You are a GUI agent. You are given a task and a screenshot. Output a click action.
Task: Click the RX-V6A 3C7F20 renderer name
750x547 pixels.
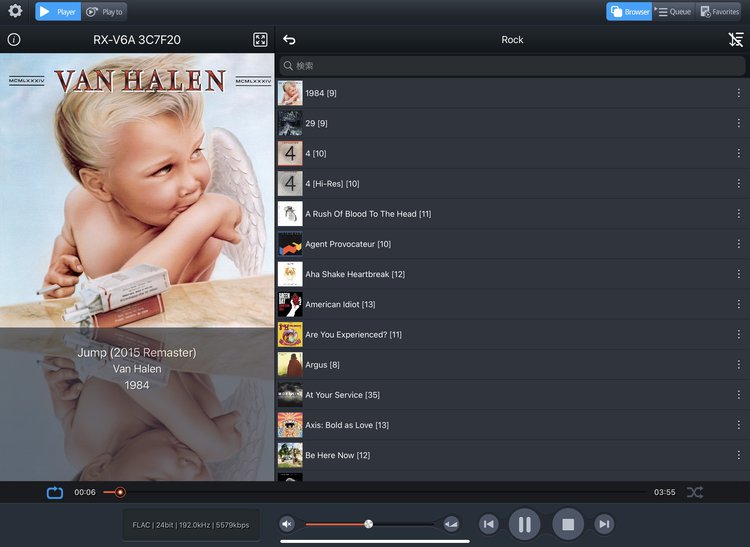[137, 40]
